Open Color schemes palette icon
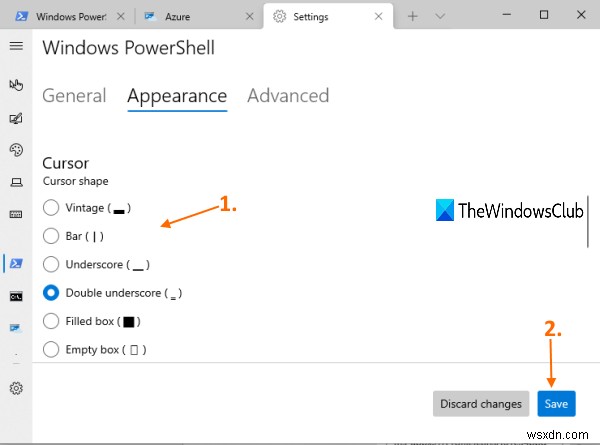The width and height of the screenshot is (600, 445). pyautogui.click(x=16, y=150)
